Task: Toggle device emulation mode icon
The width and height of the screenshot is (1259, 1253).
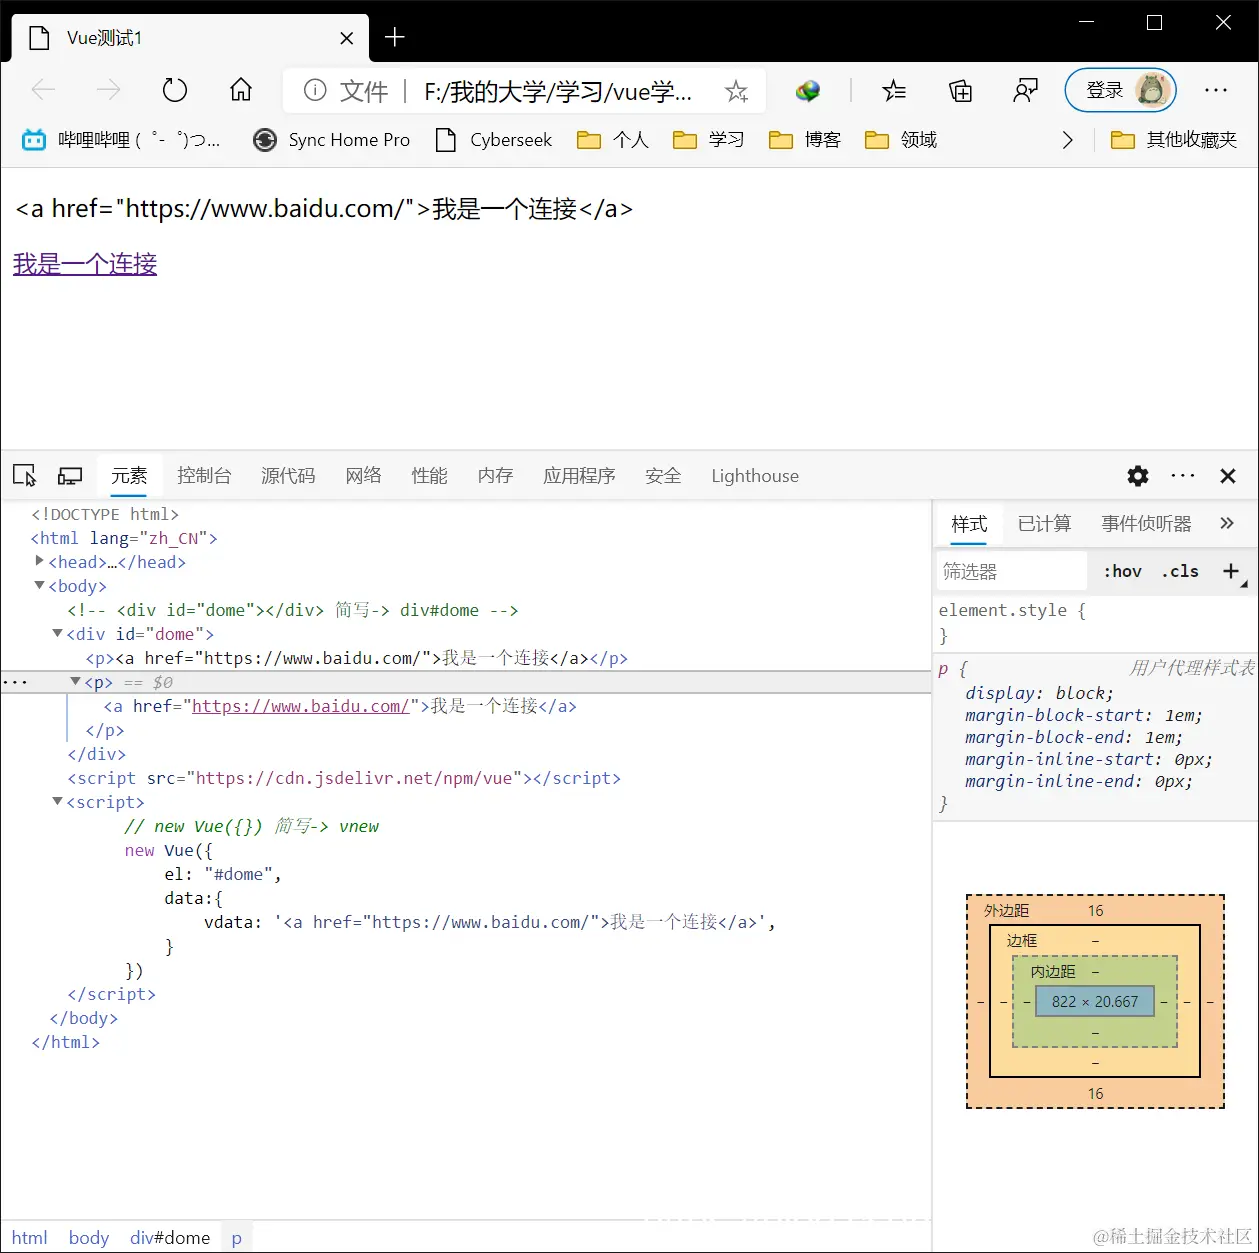Action: tap(70, 476)
